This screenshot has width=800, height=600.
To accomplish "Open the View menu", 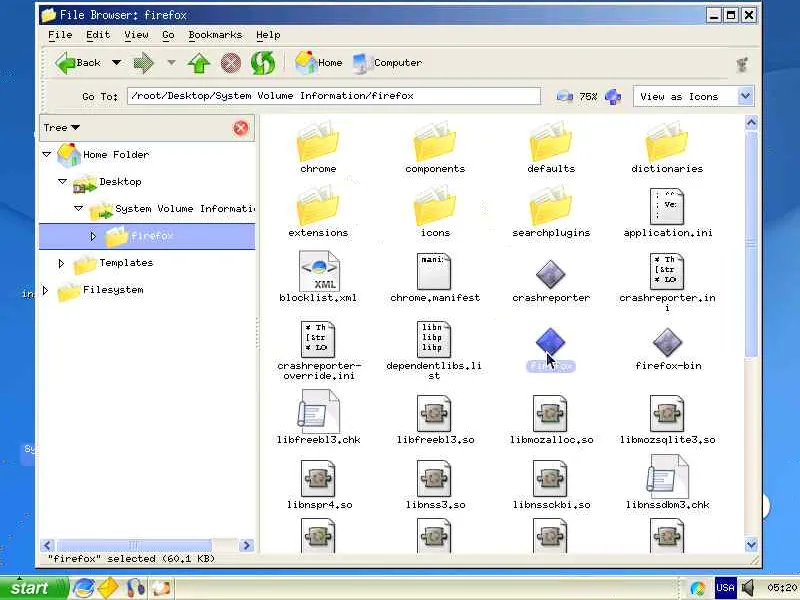I will [136, 35].
